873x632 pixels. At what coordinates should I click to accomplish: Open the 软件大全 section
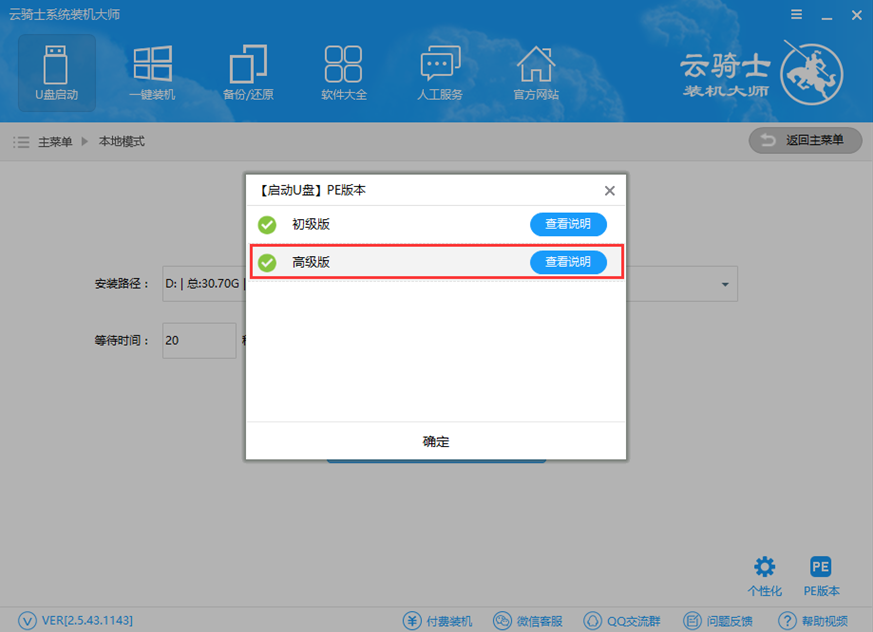tap(344, 73)
